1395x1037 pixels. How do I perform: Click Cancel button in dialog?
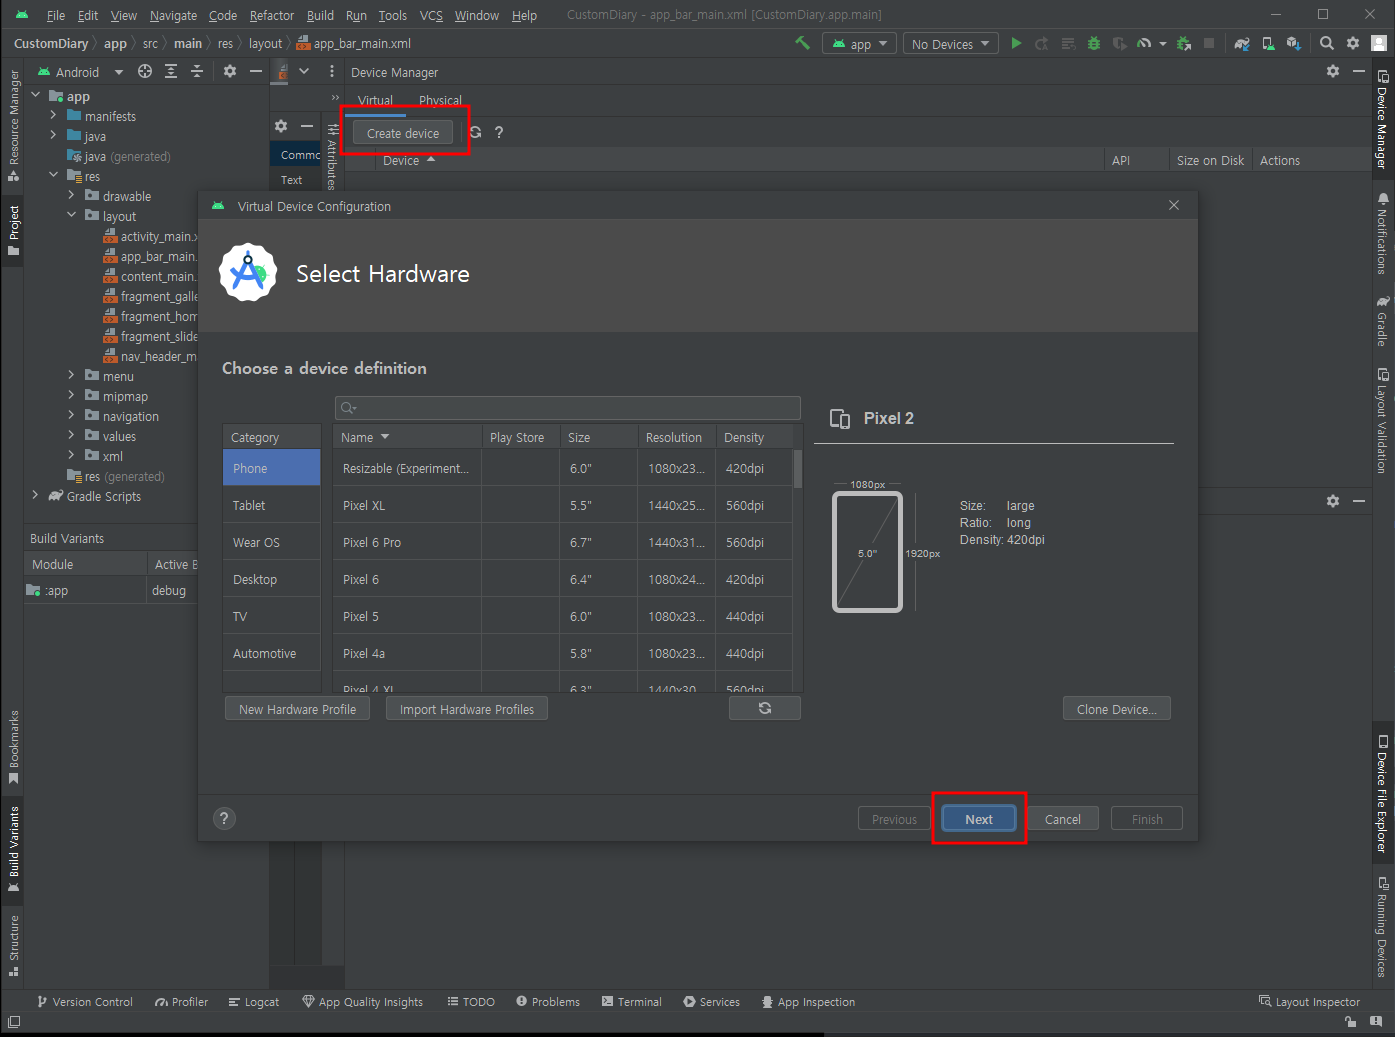pos(1063,819)
